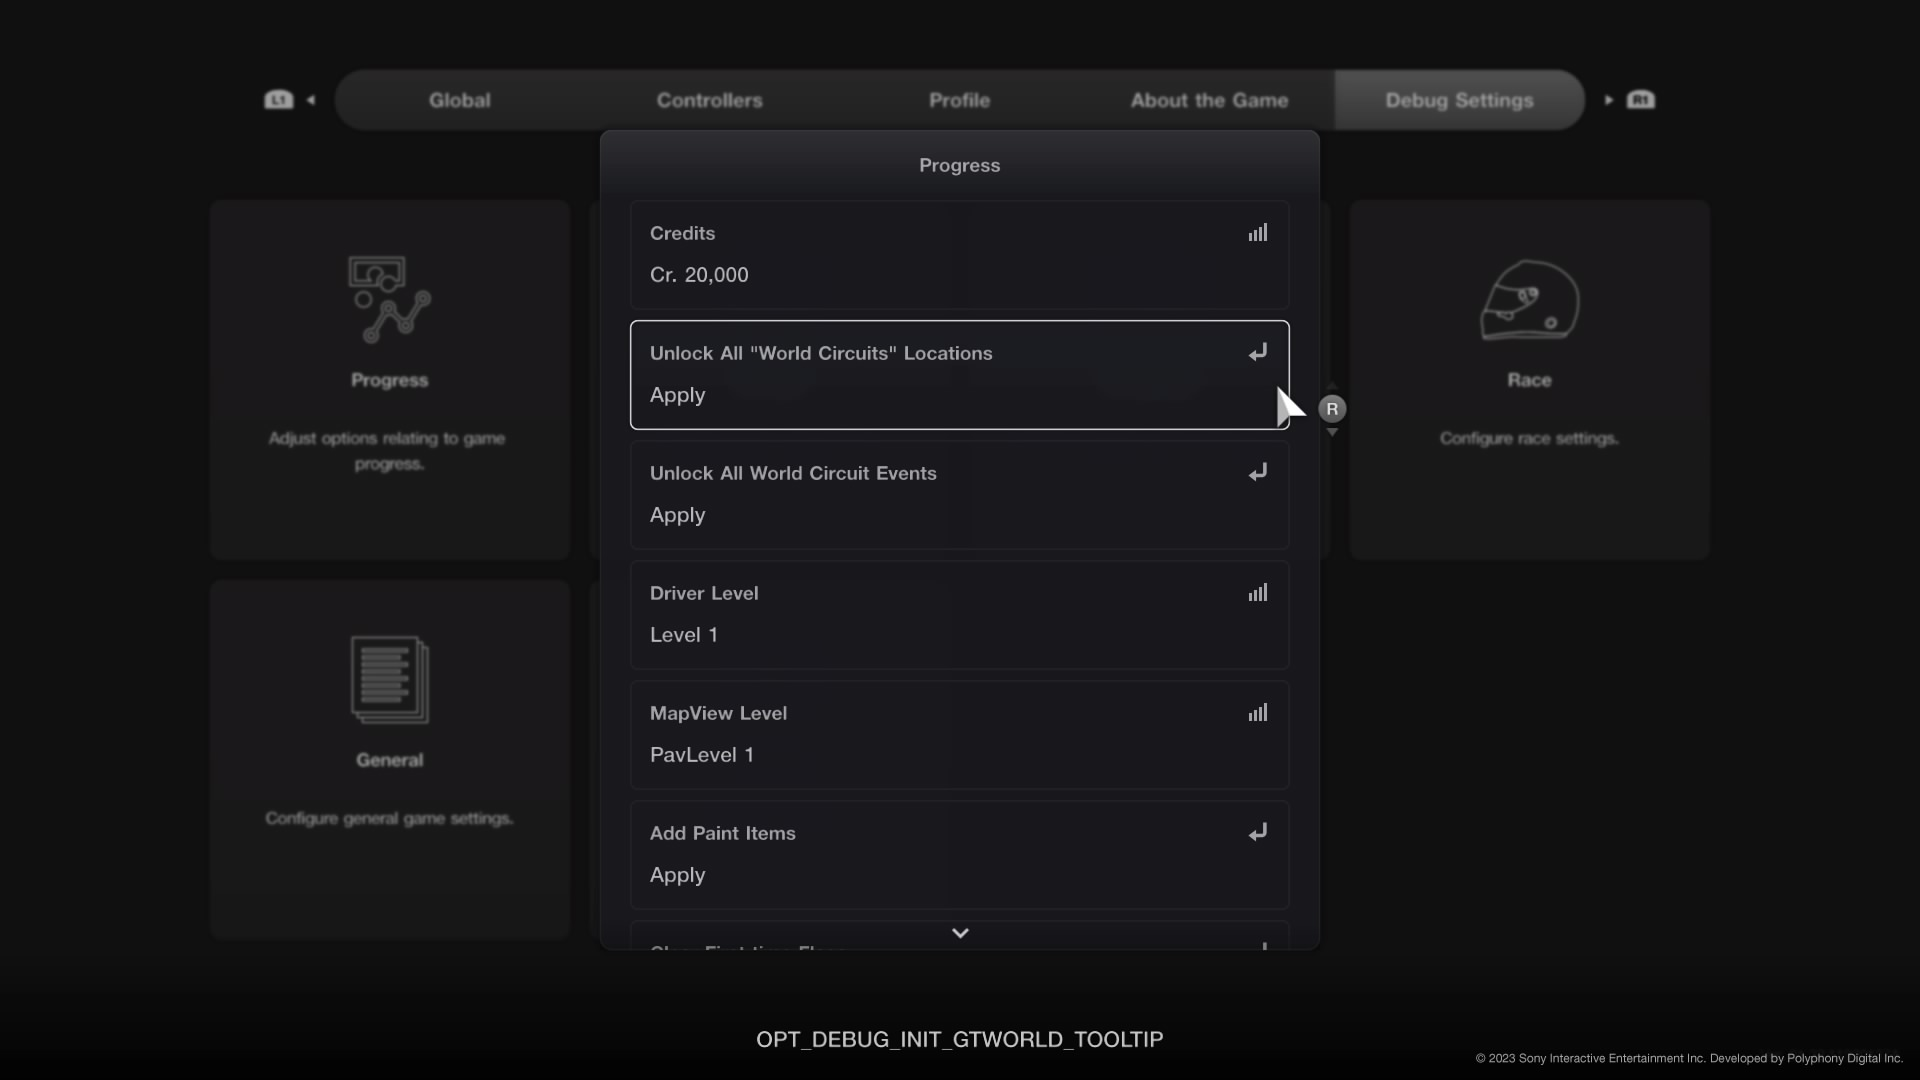Apply Add Paint Items option
The width and height of the screenshot is (1920, 1080).
click(678, 875)
